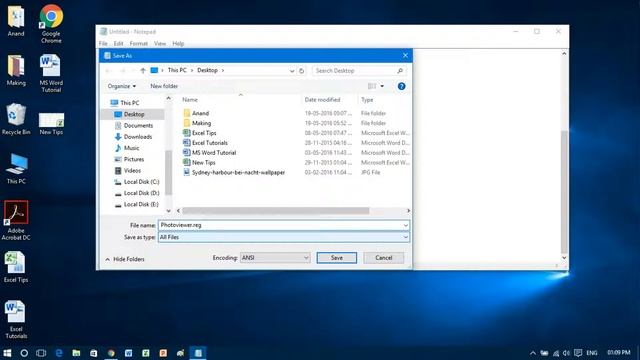The width and height of the screenshot is (640, 360).
Task: Click the file list horizontal scrollbar
Action: tap(276, 211)
